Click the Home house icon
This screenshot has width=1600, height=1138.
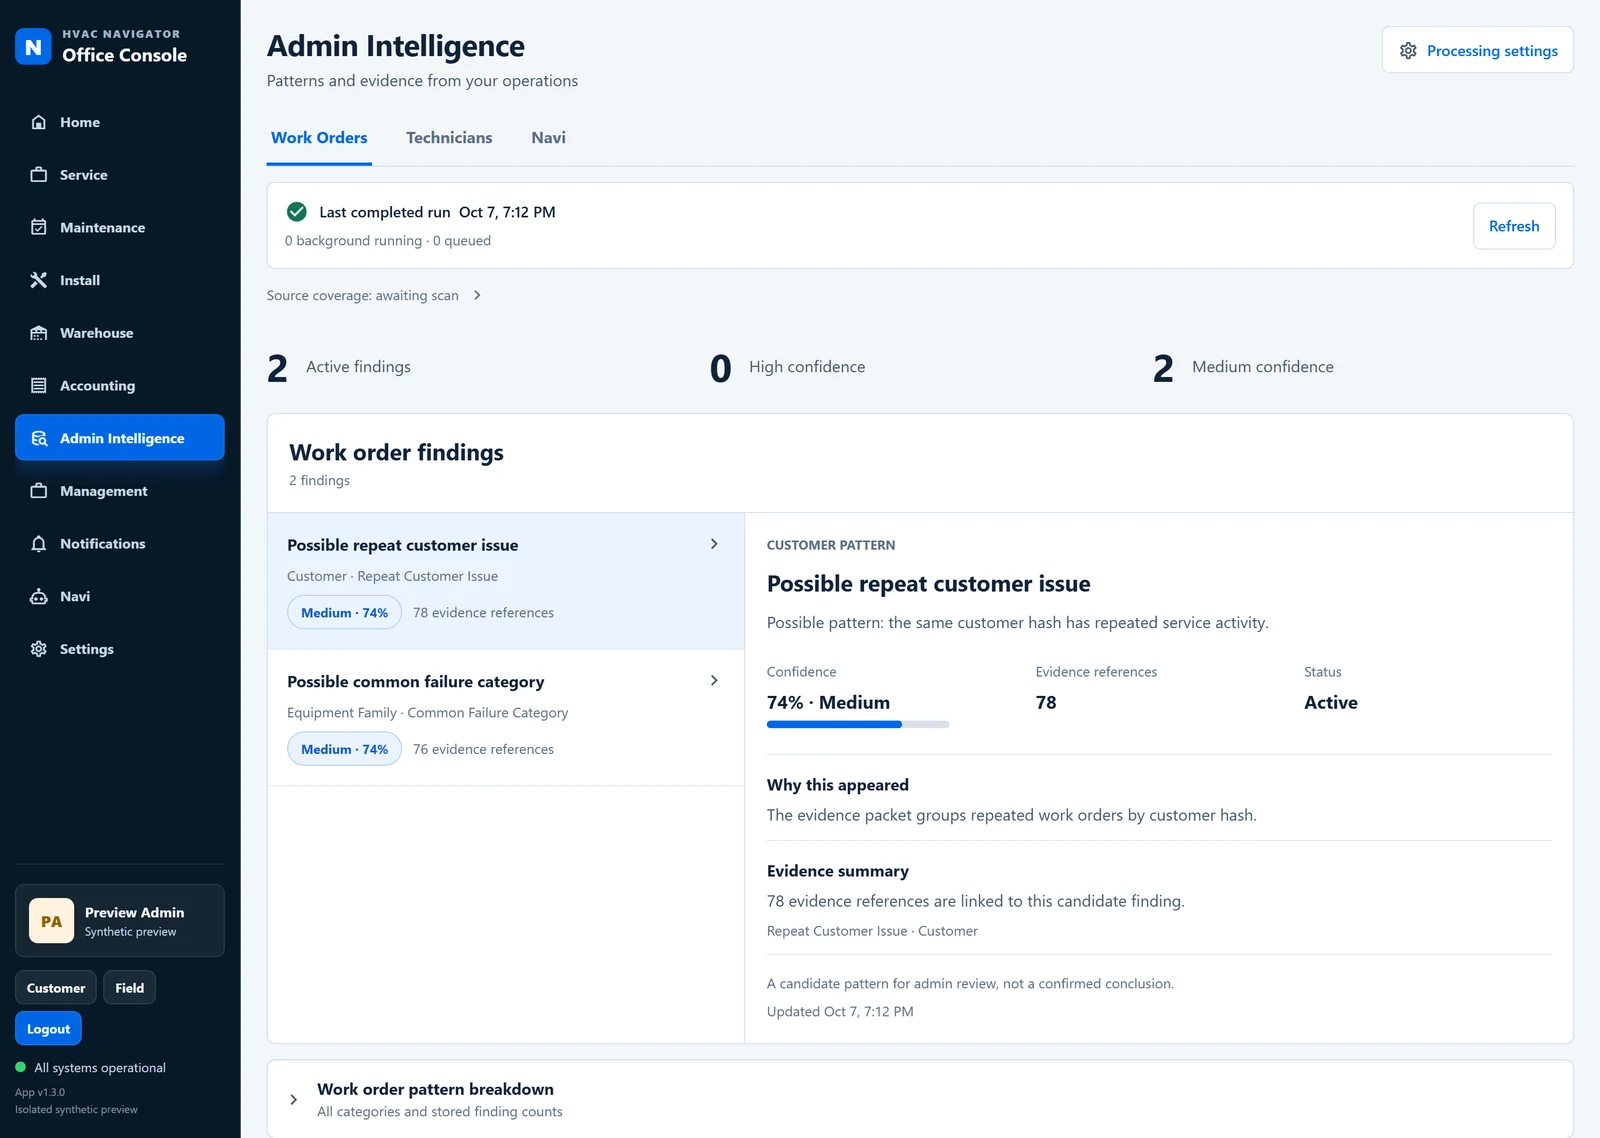point(39,122)
